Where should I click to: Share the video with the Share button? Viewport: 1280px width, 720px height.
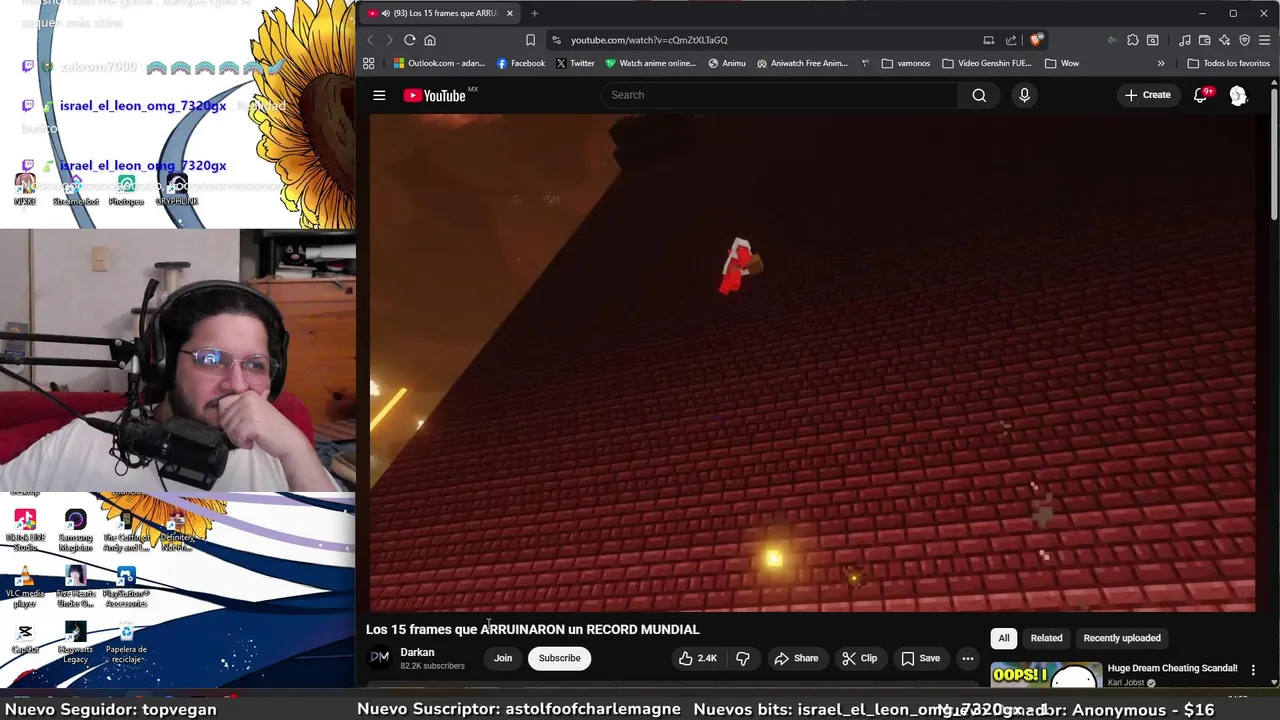(796, 658)
